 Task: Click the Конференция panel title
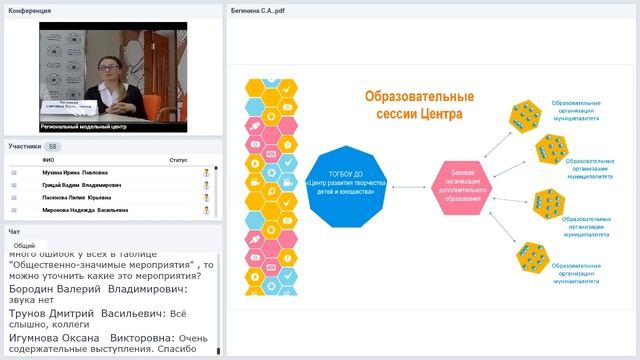[x=29, y=11]
